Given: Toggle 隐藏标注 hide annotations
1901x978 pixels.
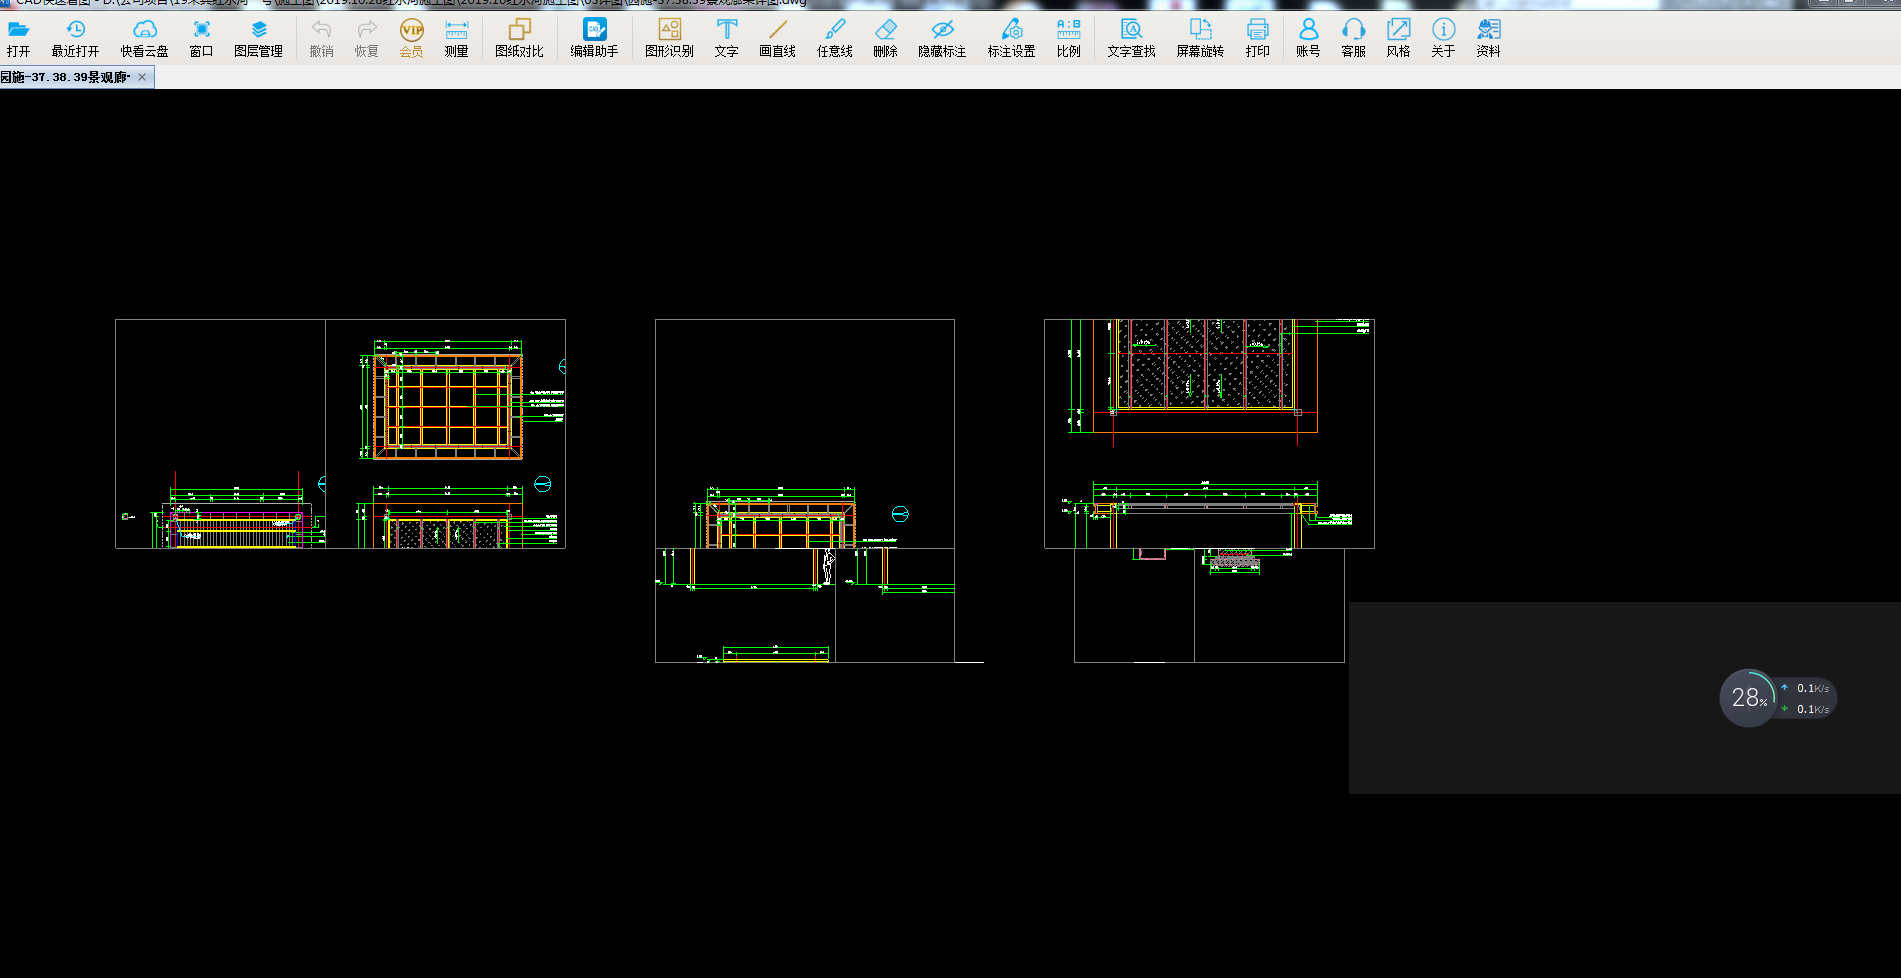Looking at the screenshot, I should pyautogui.click(x=942, y=38).
